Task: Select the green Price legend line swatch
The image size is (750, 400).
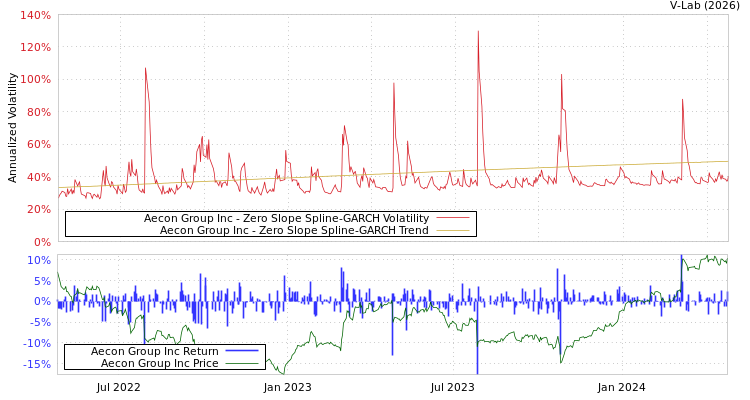Action: (x=242, y=364)
